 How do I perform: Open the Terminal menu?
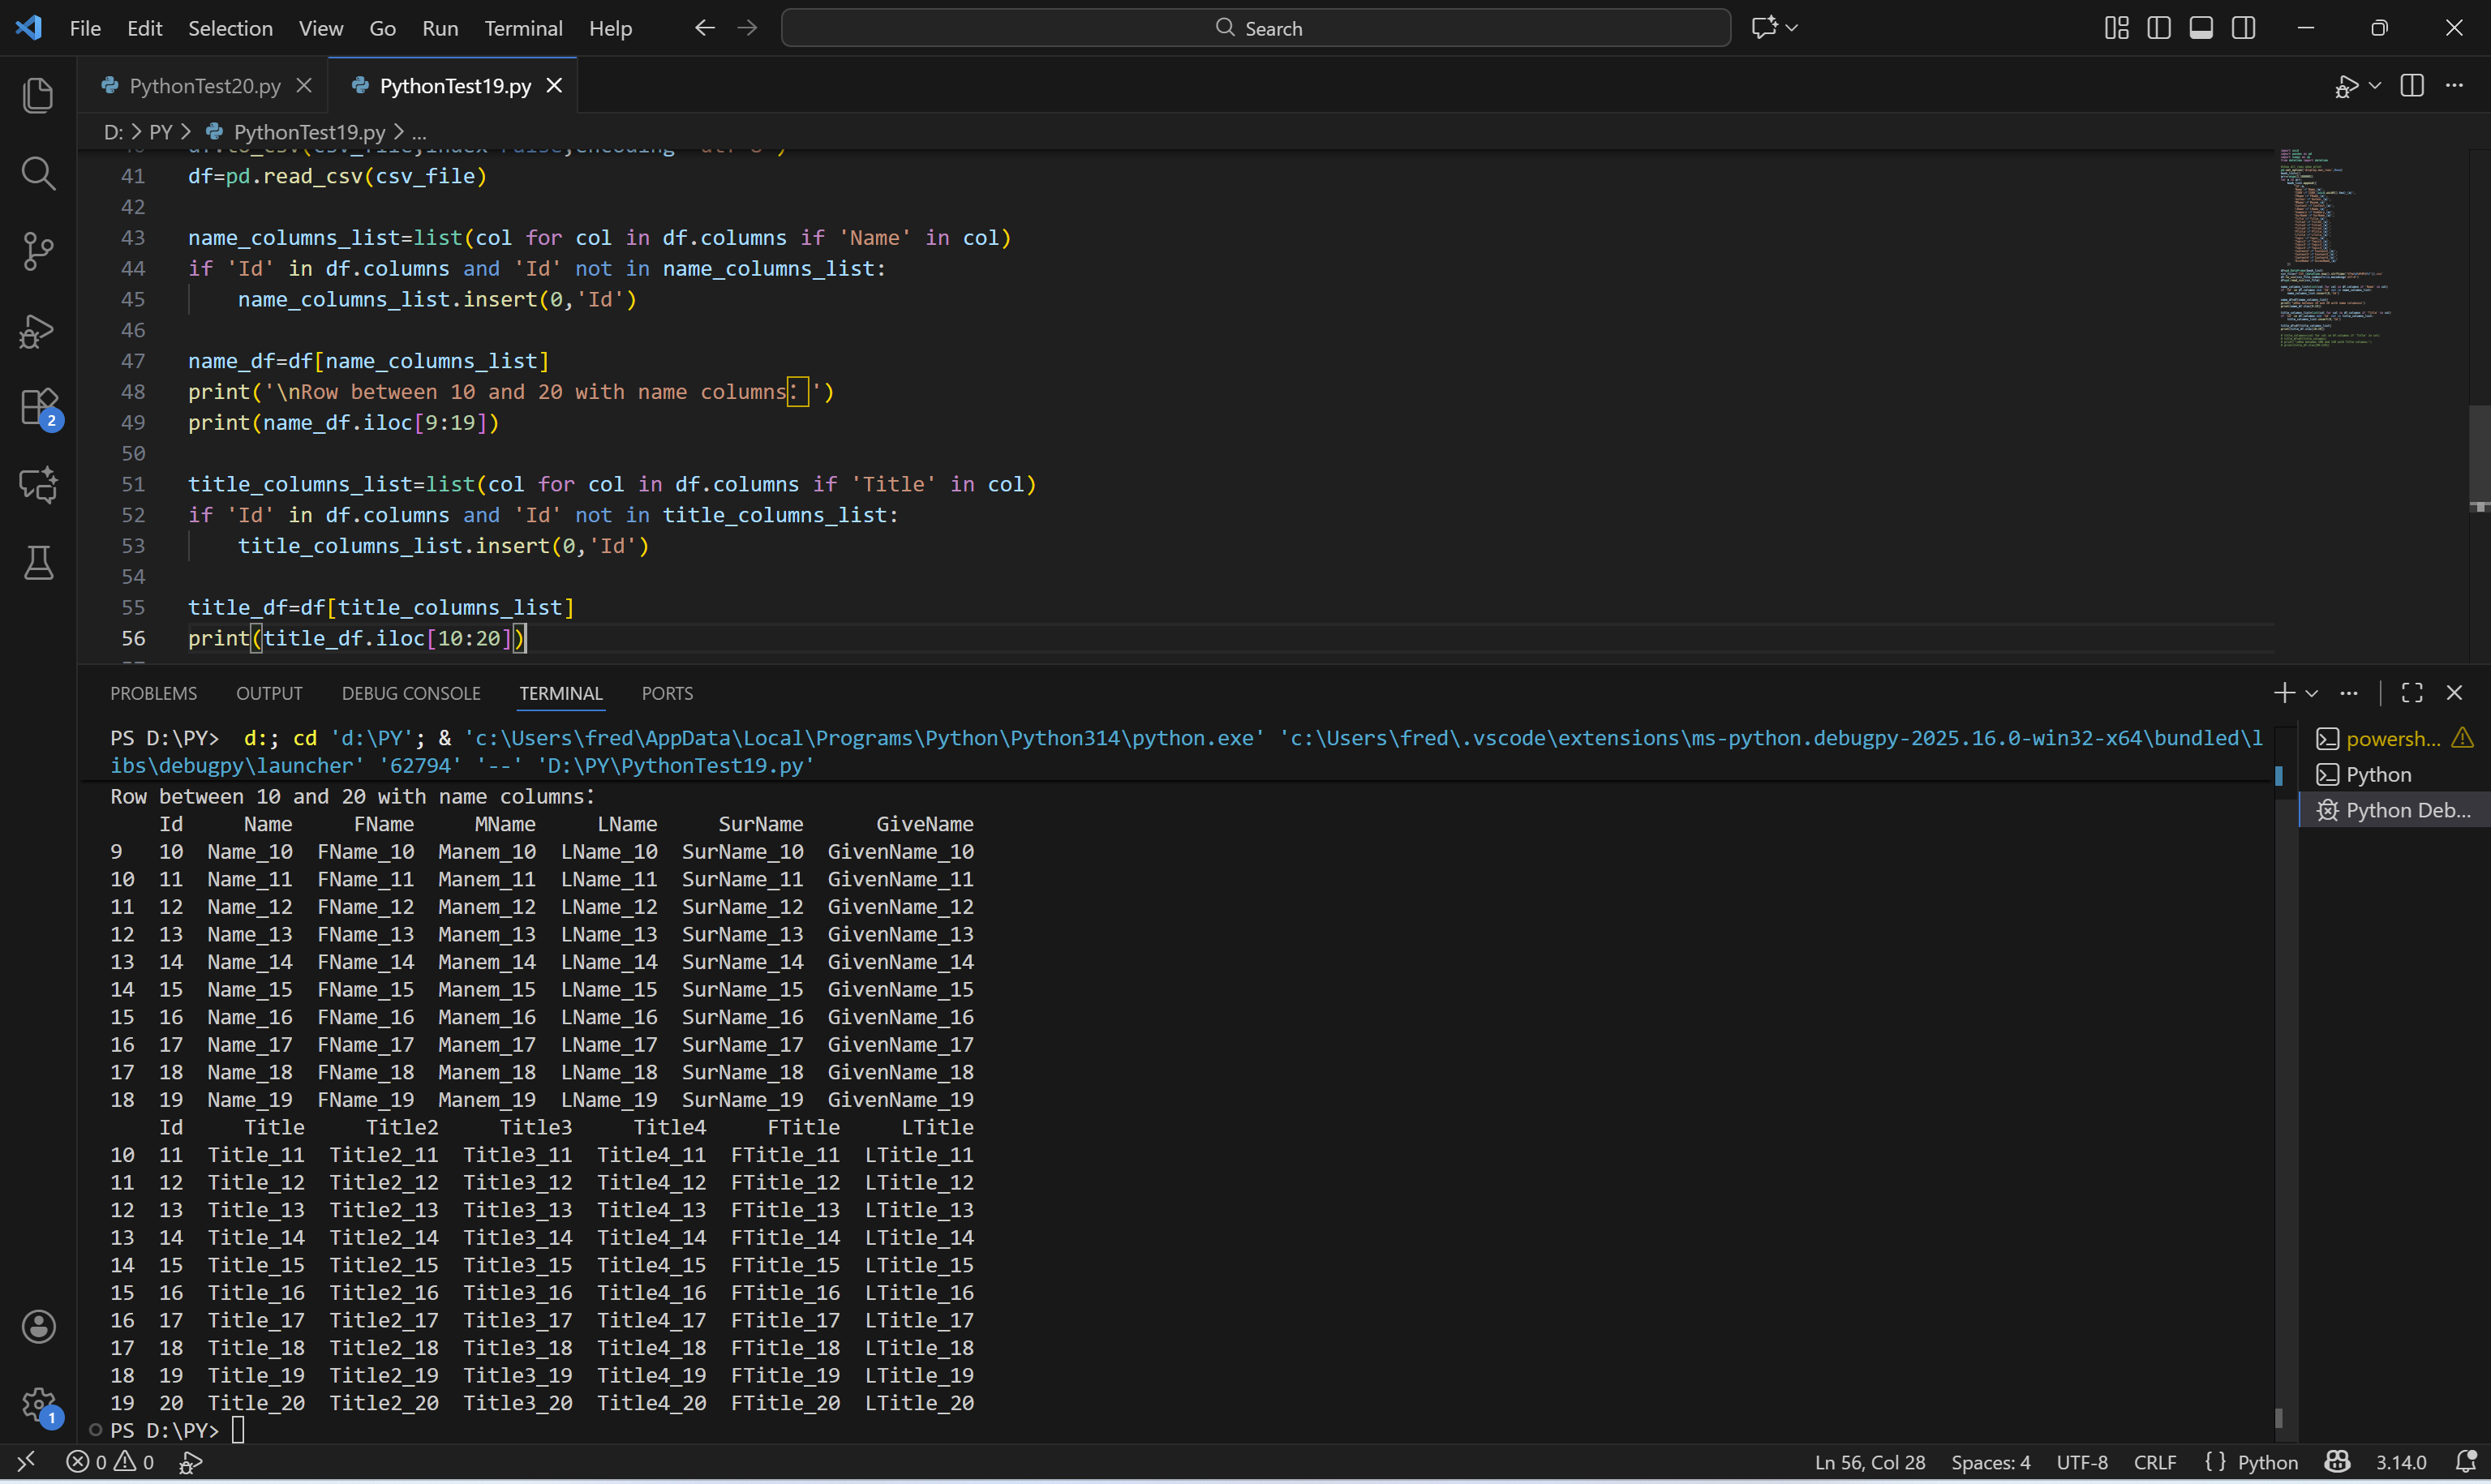[523, 28]
